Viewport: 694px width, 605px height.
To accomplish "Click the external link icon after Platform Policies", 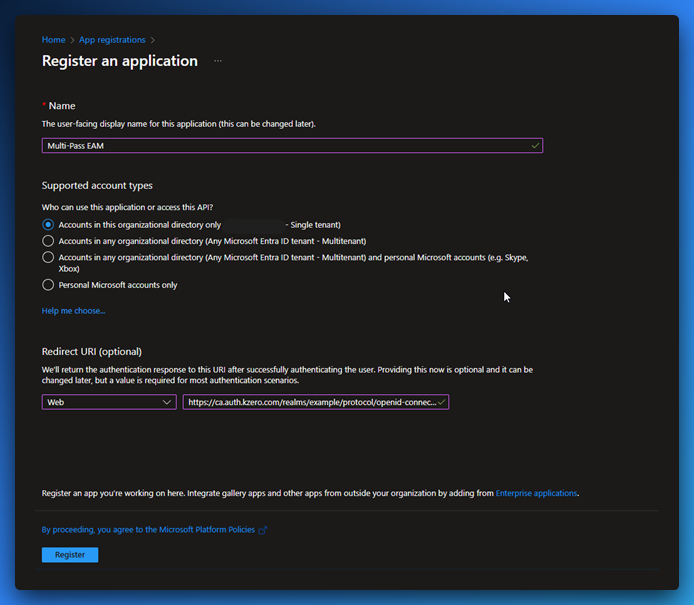I will tap(262, 530).
